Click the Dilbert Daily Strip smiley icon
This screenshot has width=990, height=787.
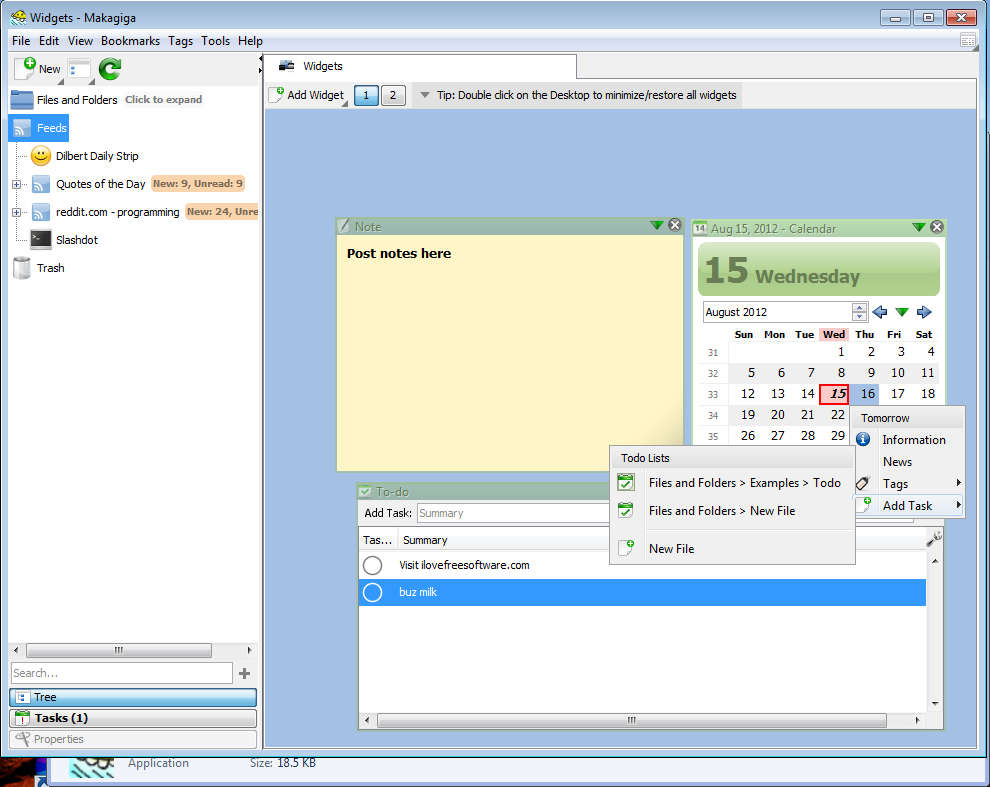(x=41, y=156)
